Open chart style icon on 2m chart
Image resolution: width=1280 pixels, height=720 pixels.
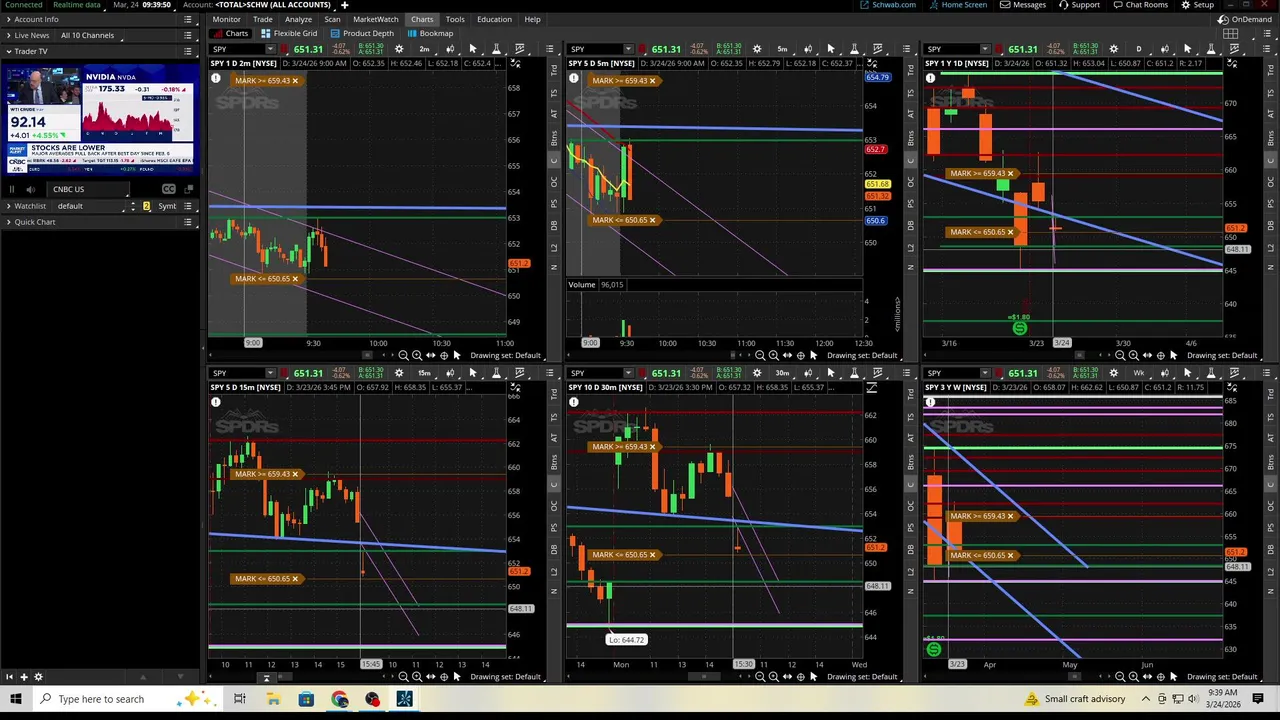pos(450,49)
